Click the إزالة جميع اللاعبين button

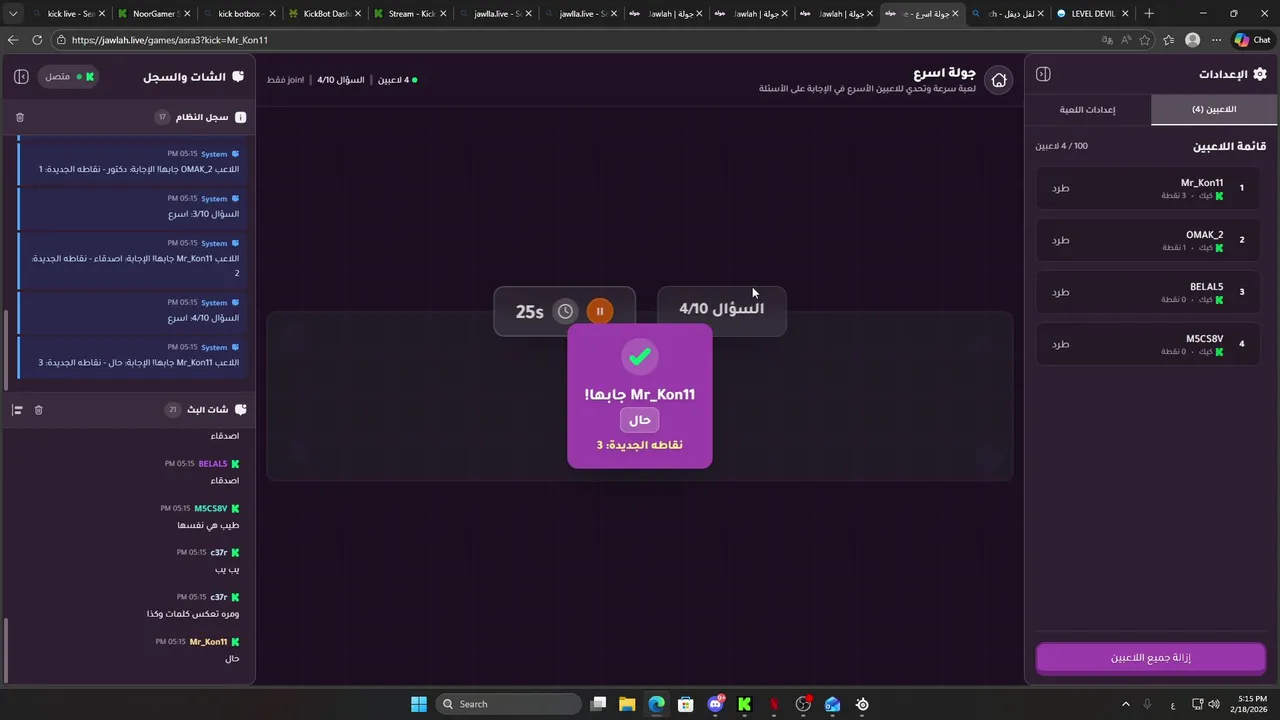1151,658
